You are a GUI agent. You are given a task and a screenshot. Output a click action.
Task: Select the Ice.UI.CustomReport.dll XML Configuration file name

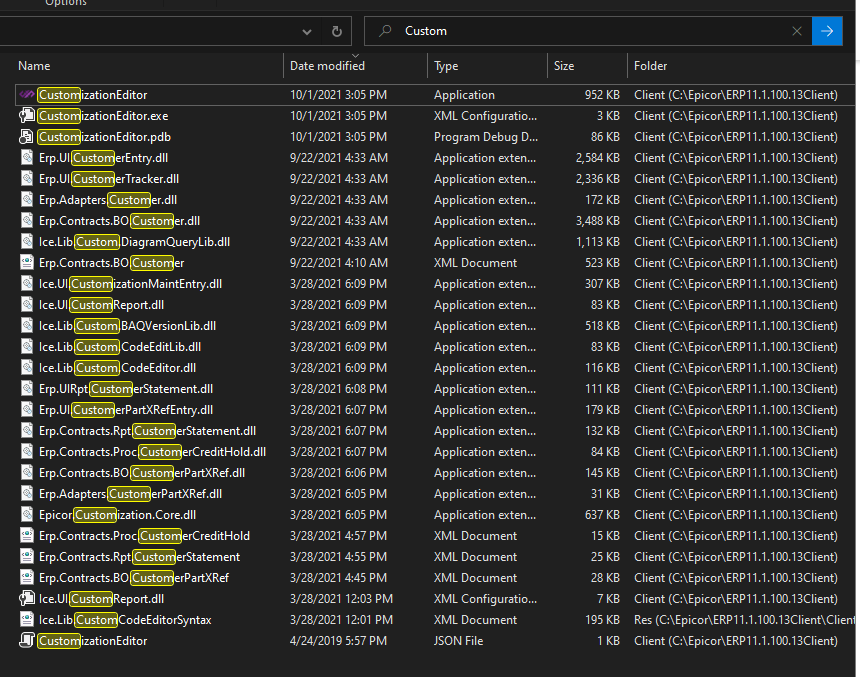pyautogui.click(x=101, y=599)
